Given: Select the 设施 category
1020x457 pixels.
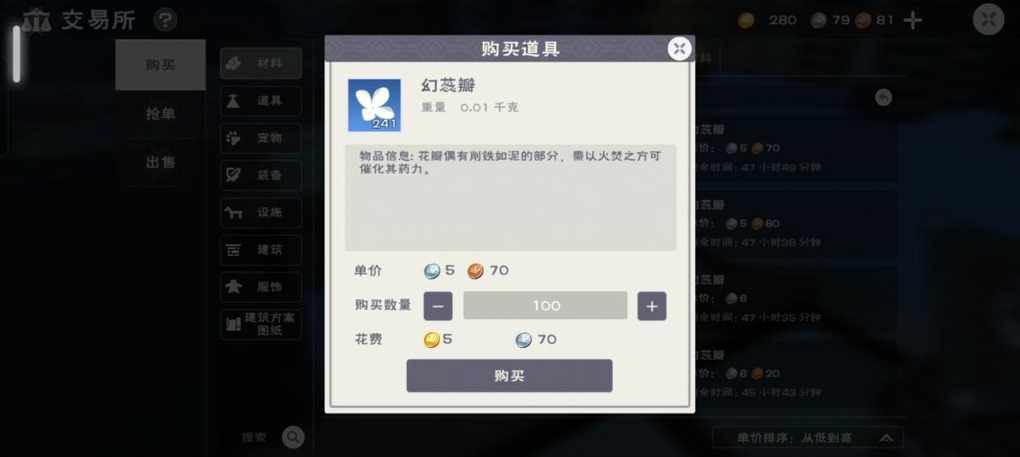Looking at the screenshot, I should coord(261,212).
